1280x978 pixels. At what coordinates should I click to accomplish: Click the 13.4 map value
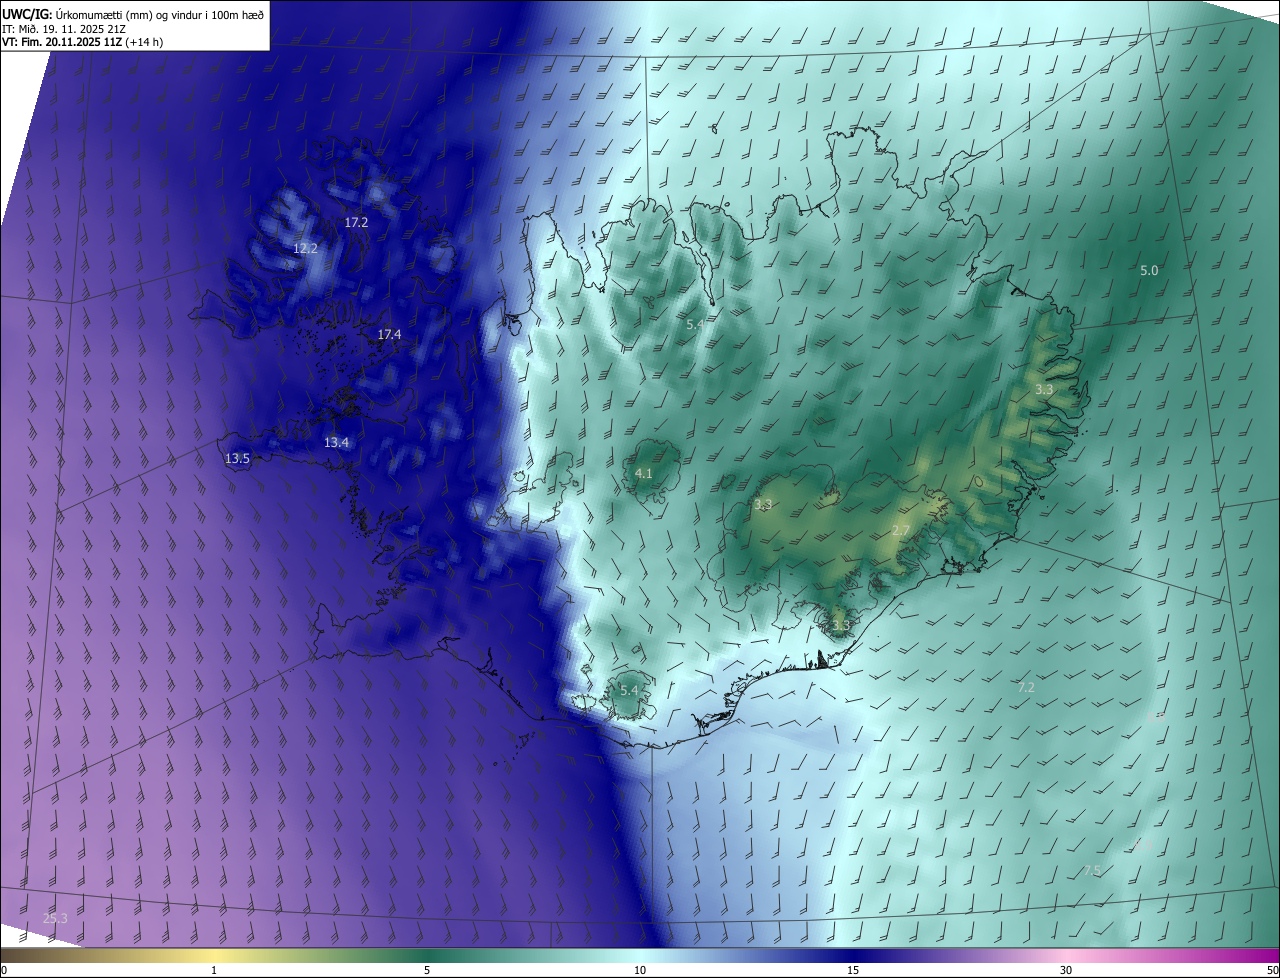(336, 442)
